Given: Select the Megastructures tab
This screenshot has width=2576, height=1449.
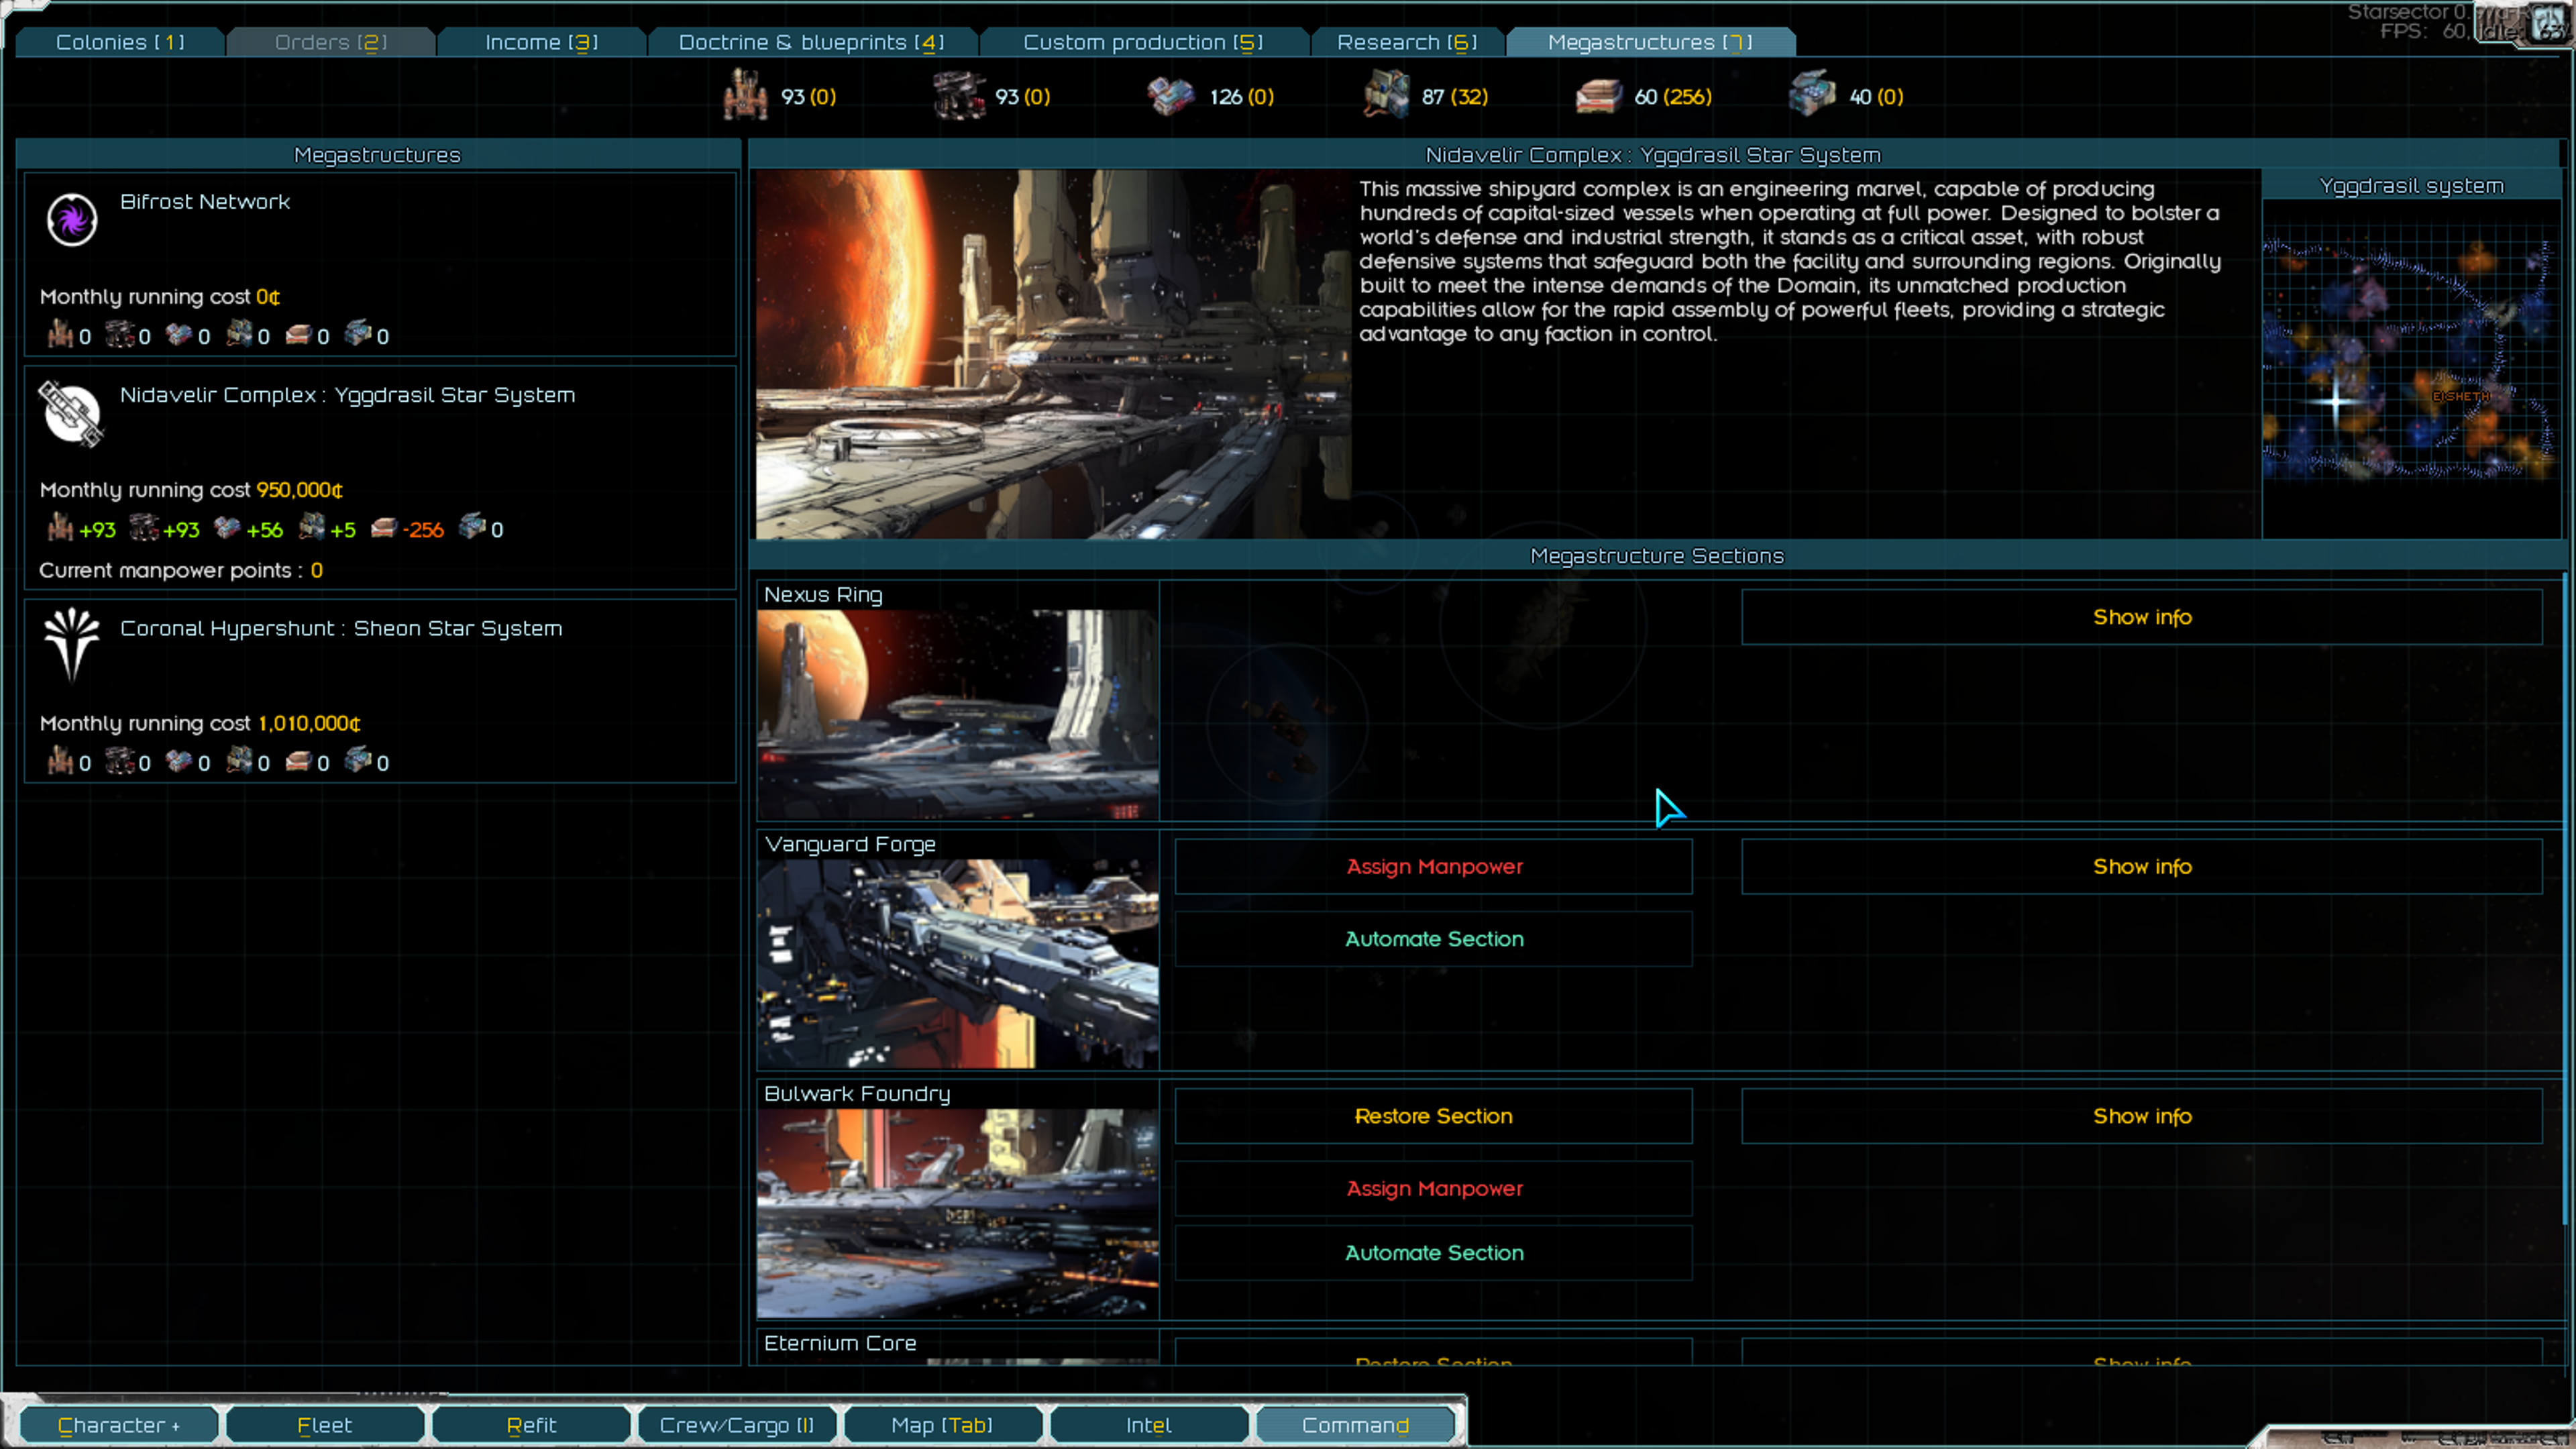Looking at the screenshot, I should point(1650,42).
